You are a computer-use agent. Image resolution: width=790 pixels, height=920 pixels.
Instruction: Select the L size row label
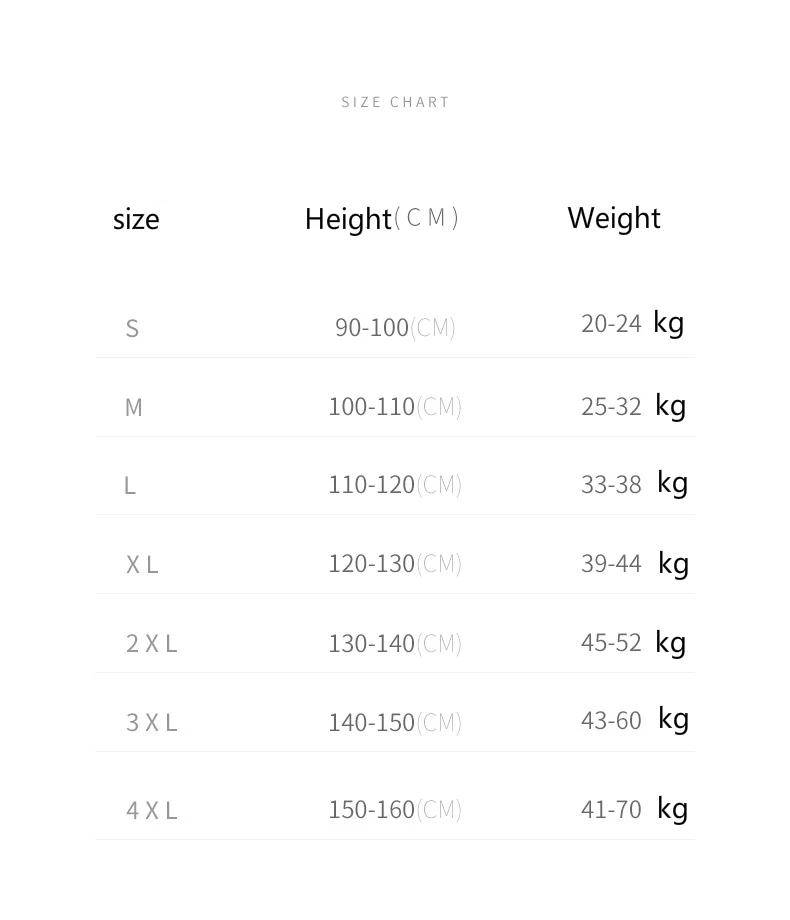coord(130,486)
